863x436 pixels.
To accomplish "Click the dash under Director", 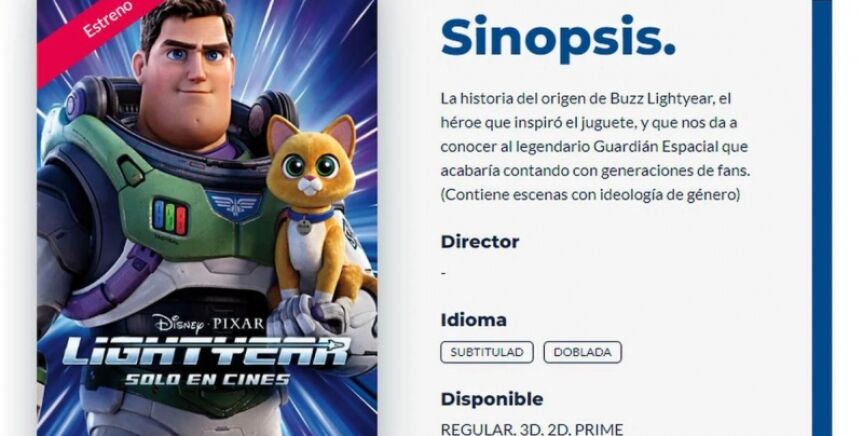I will [x=444, y=273].
